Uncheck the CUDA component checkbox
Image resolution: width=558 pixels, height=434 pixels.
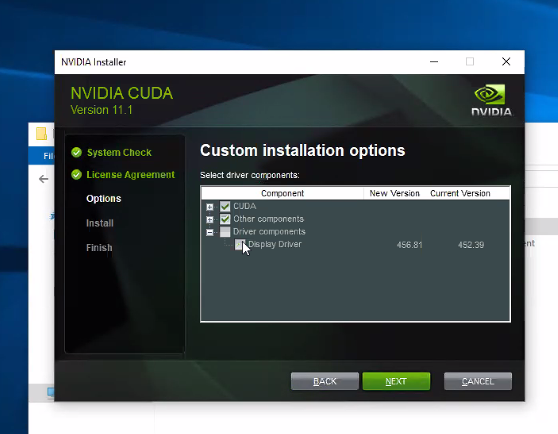[x=225, y=206]
